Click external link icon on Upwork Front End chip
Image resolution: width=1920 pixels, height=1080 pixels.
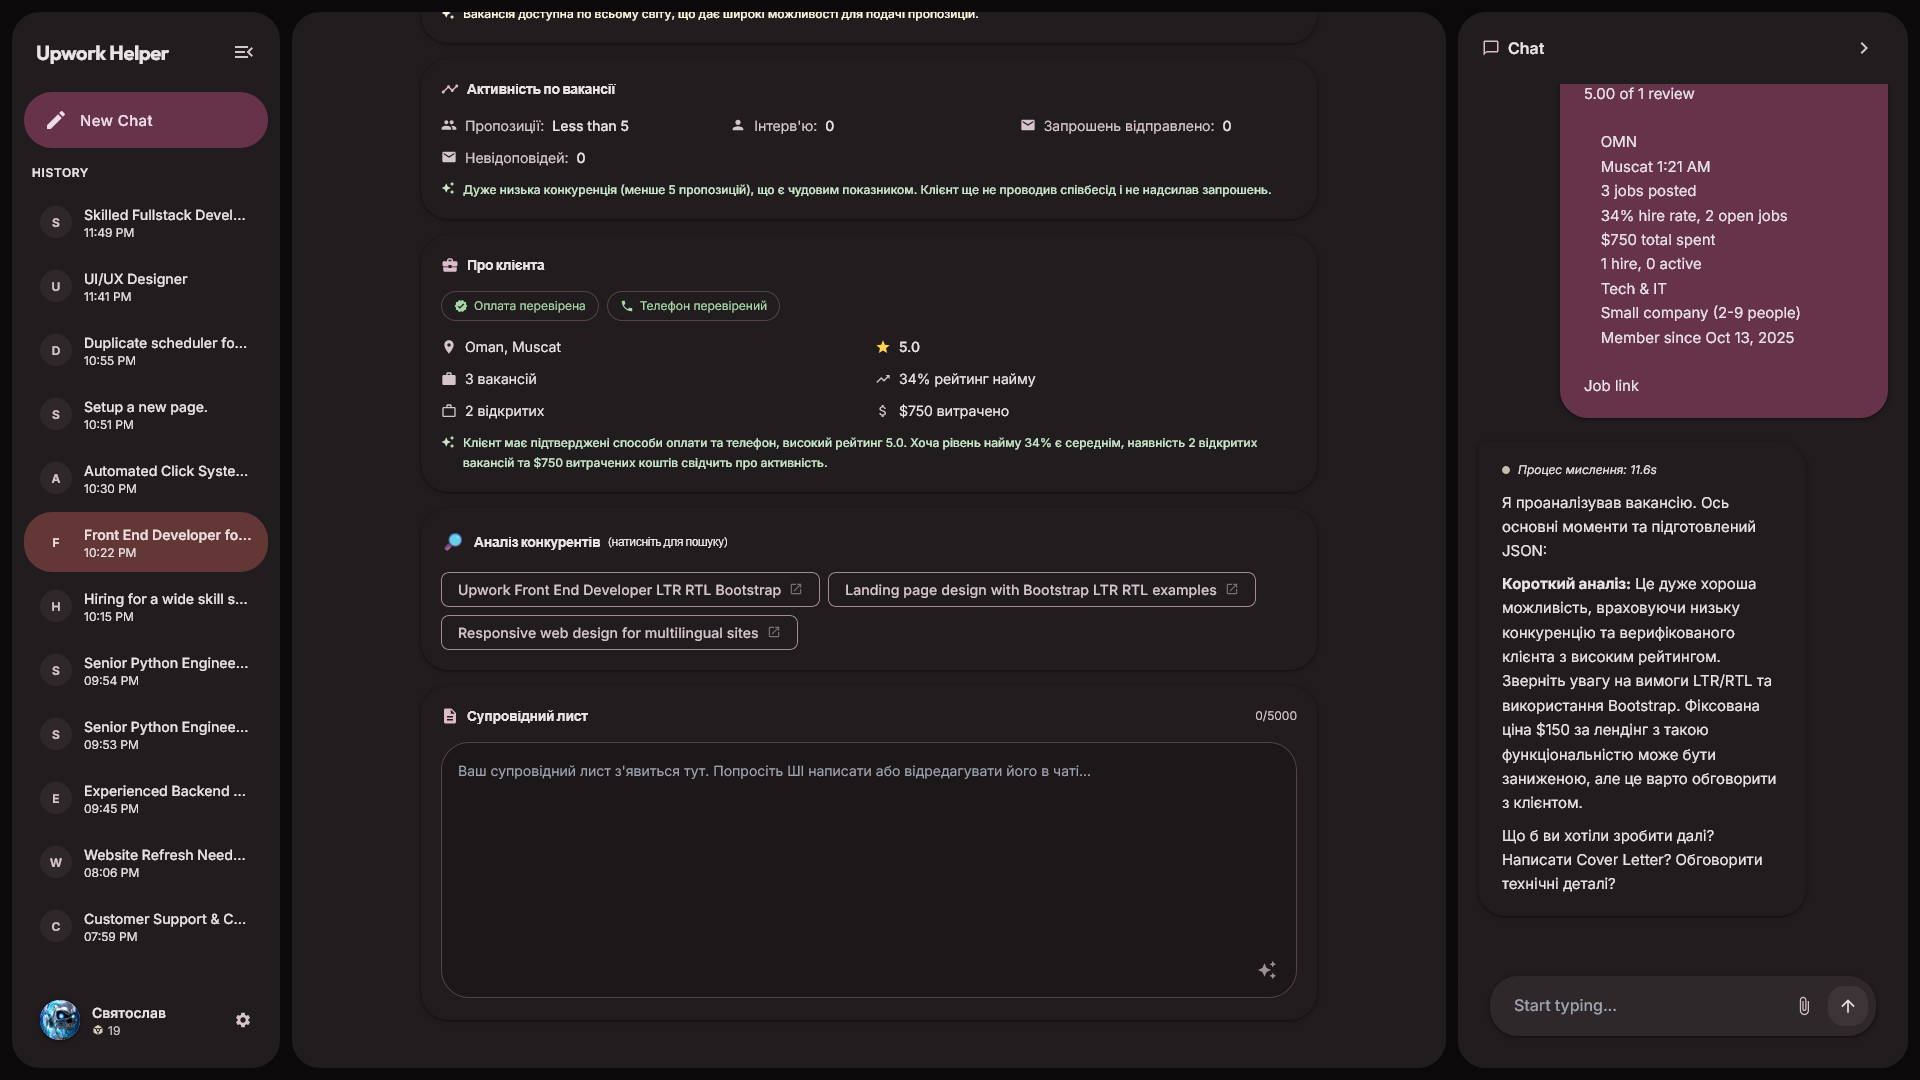tap(796, 589)
